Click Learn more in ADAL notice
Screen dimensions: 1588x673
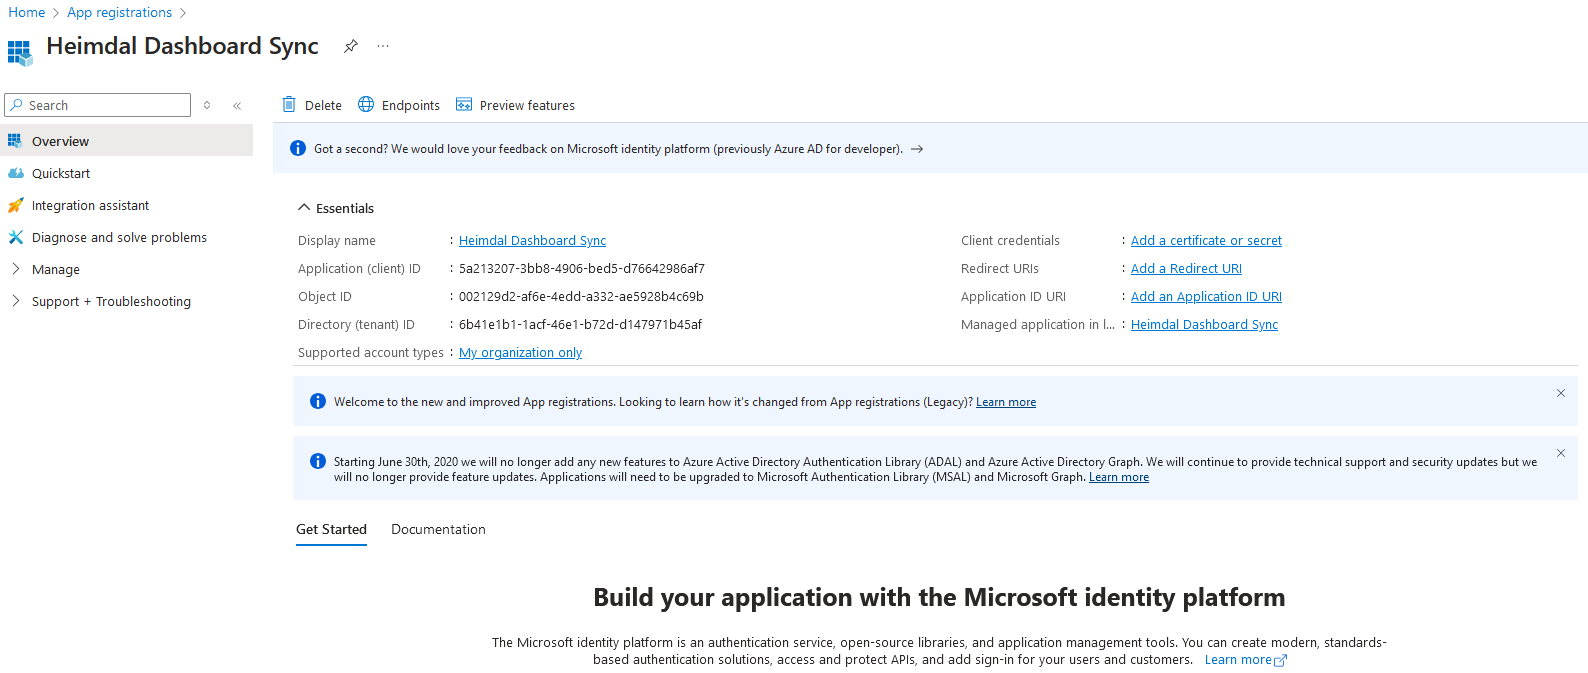coord(1119,477)
